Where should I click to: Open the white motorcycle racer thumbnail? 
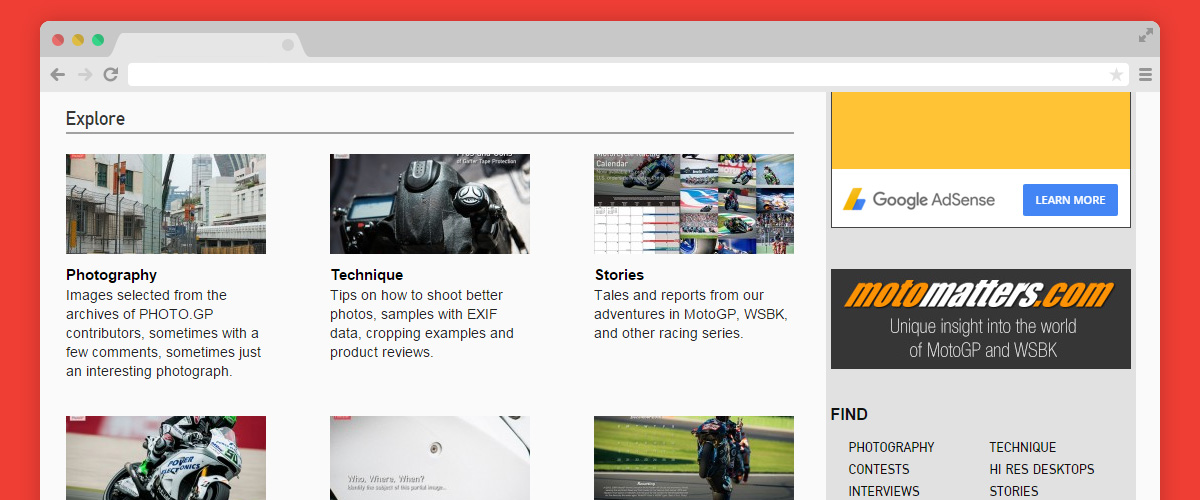tap(166, 458)
